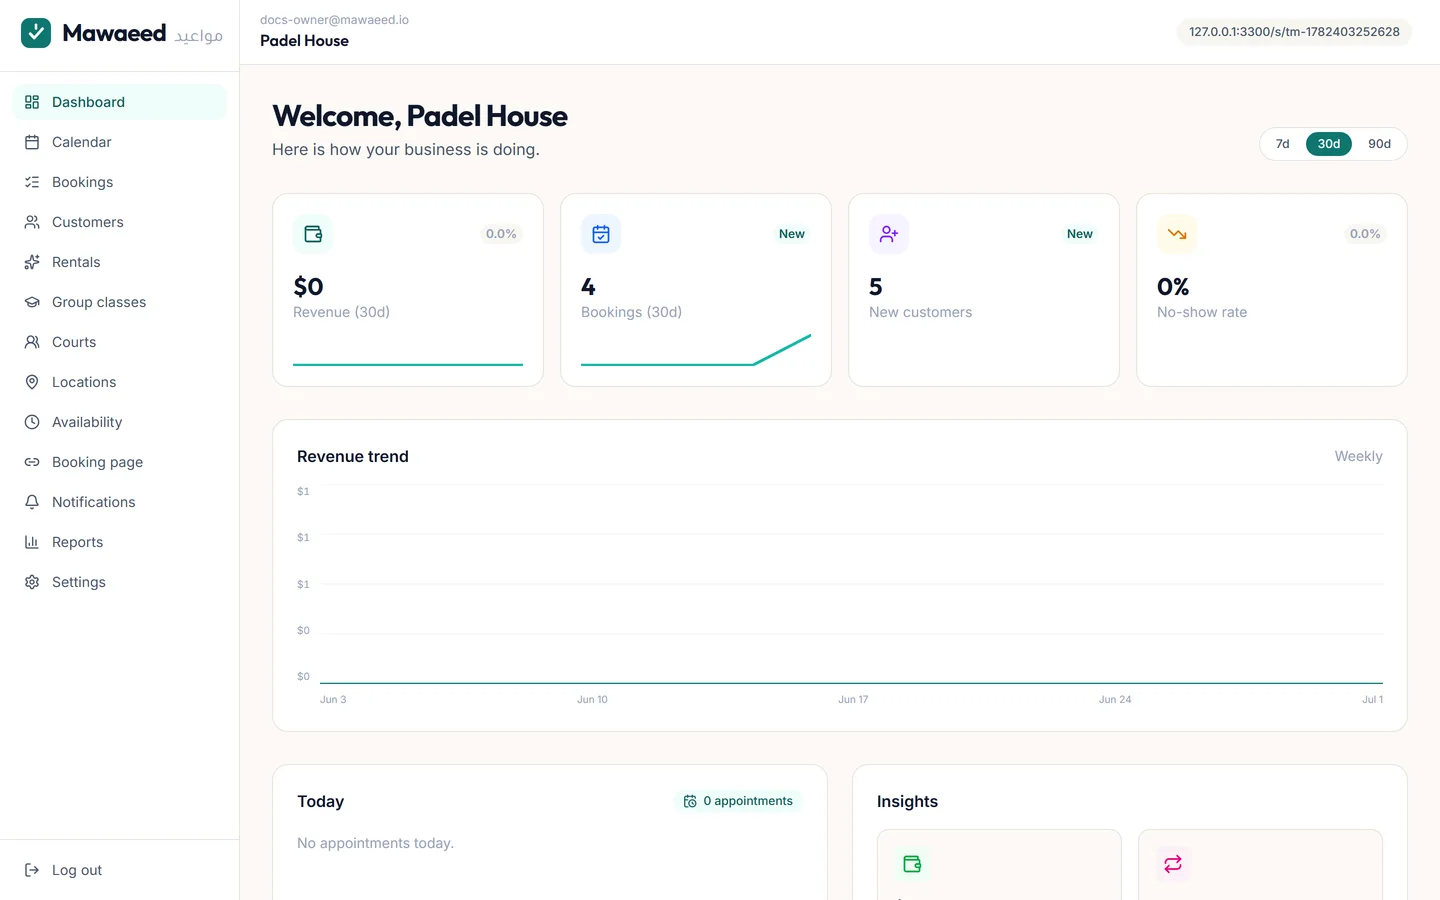Click the "Padel House" business name in header
1440x900 pixels.
pyautogui.click(x=304, y=41)
